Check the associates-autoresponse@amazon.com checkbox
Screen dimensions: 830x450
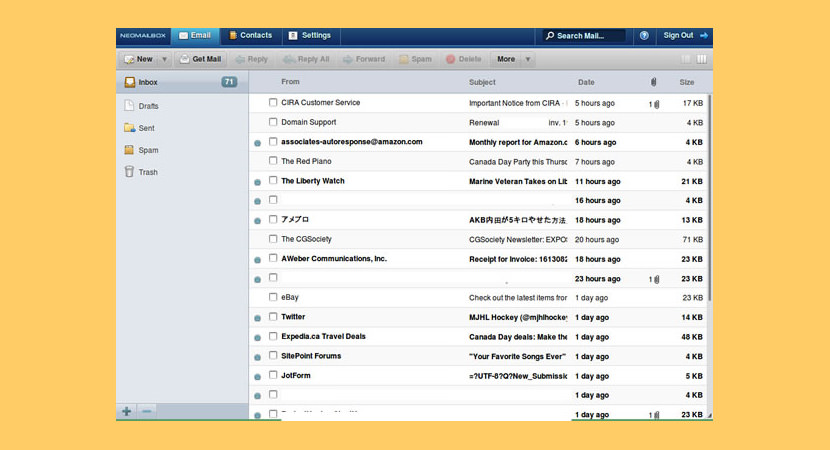(273, 141)
